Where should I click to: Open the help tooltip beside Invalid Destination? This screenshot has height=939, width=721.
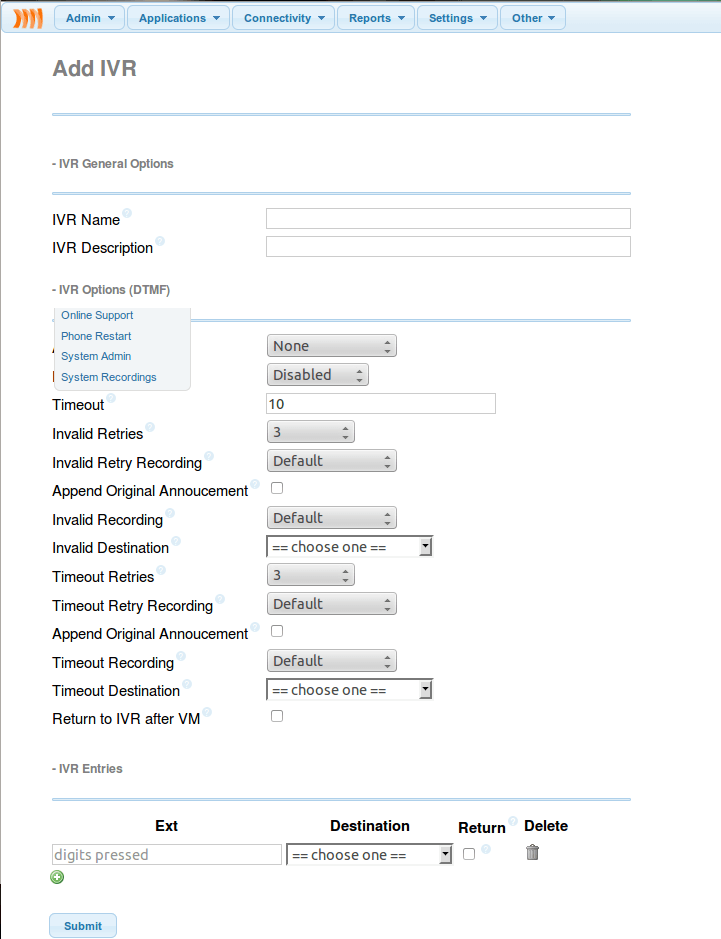point(177,542)
